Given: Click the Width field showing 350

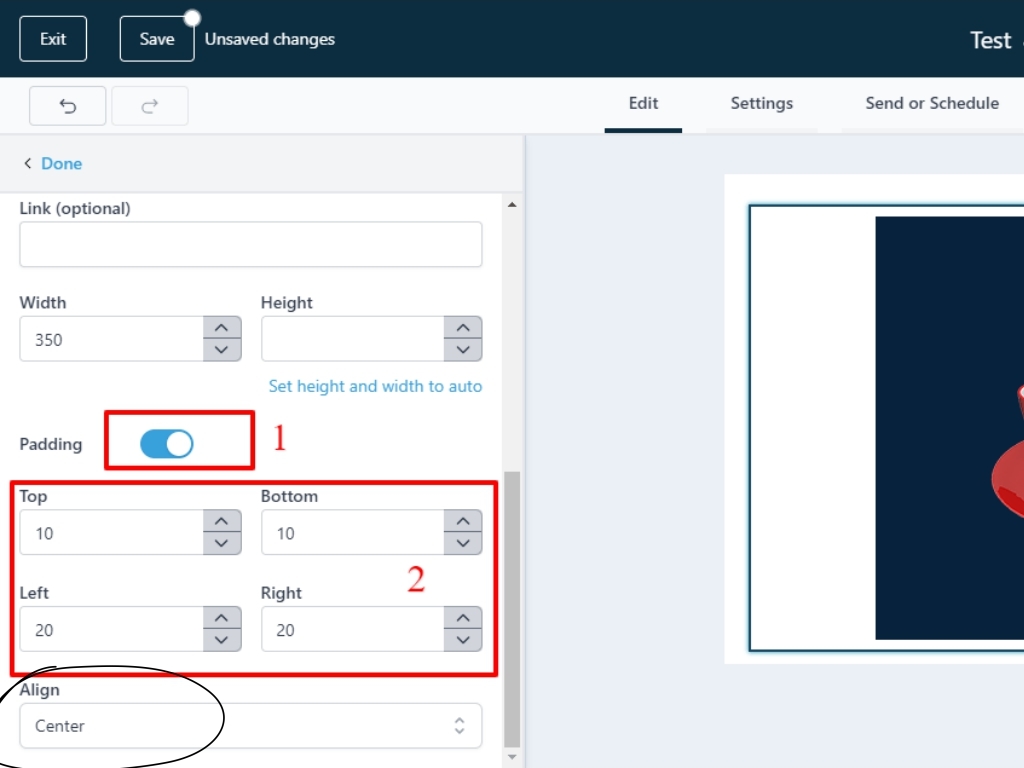Looking at the screenshot, I should click(x=112, y=339).
